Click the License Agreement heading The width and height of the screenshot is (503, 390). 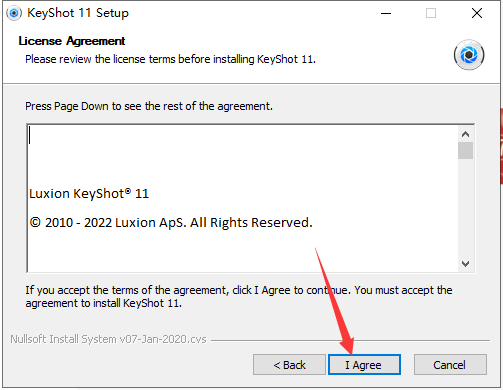pos(72,41)
